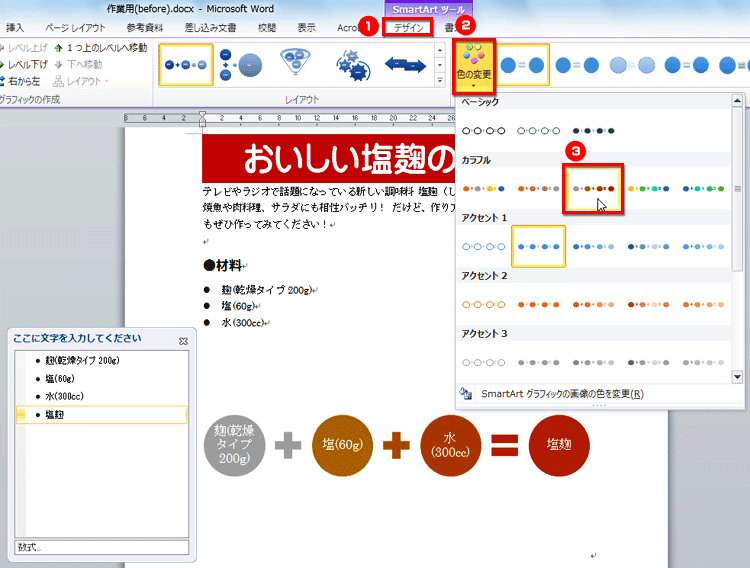The height and width of the screenshot is (568, 750).
Task: Close the SmartArt text pane
Action: pos(183,341)
